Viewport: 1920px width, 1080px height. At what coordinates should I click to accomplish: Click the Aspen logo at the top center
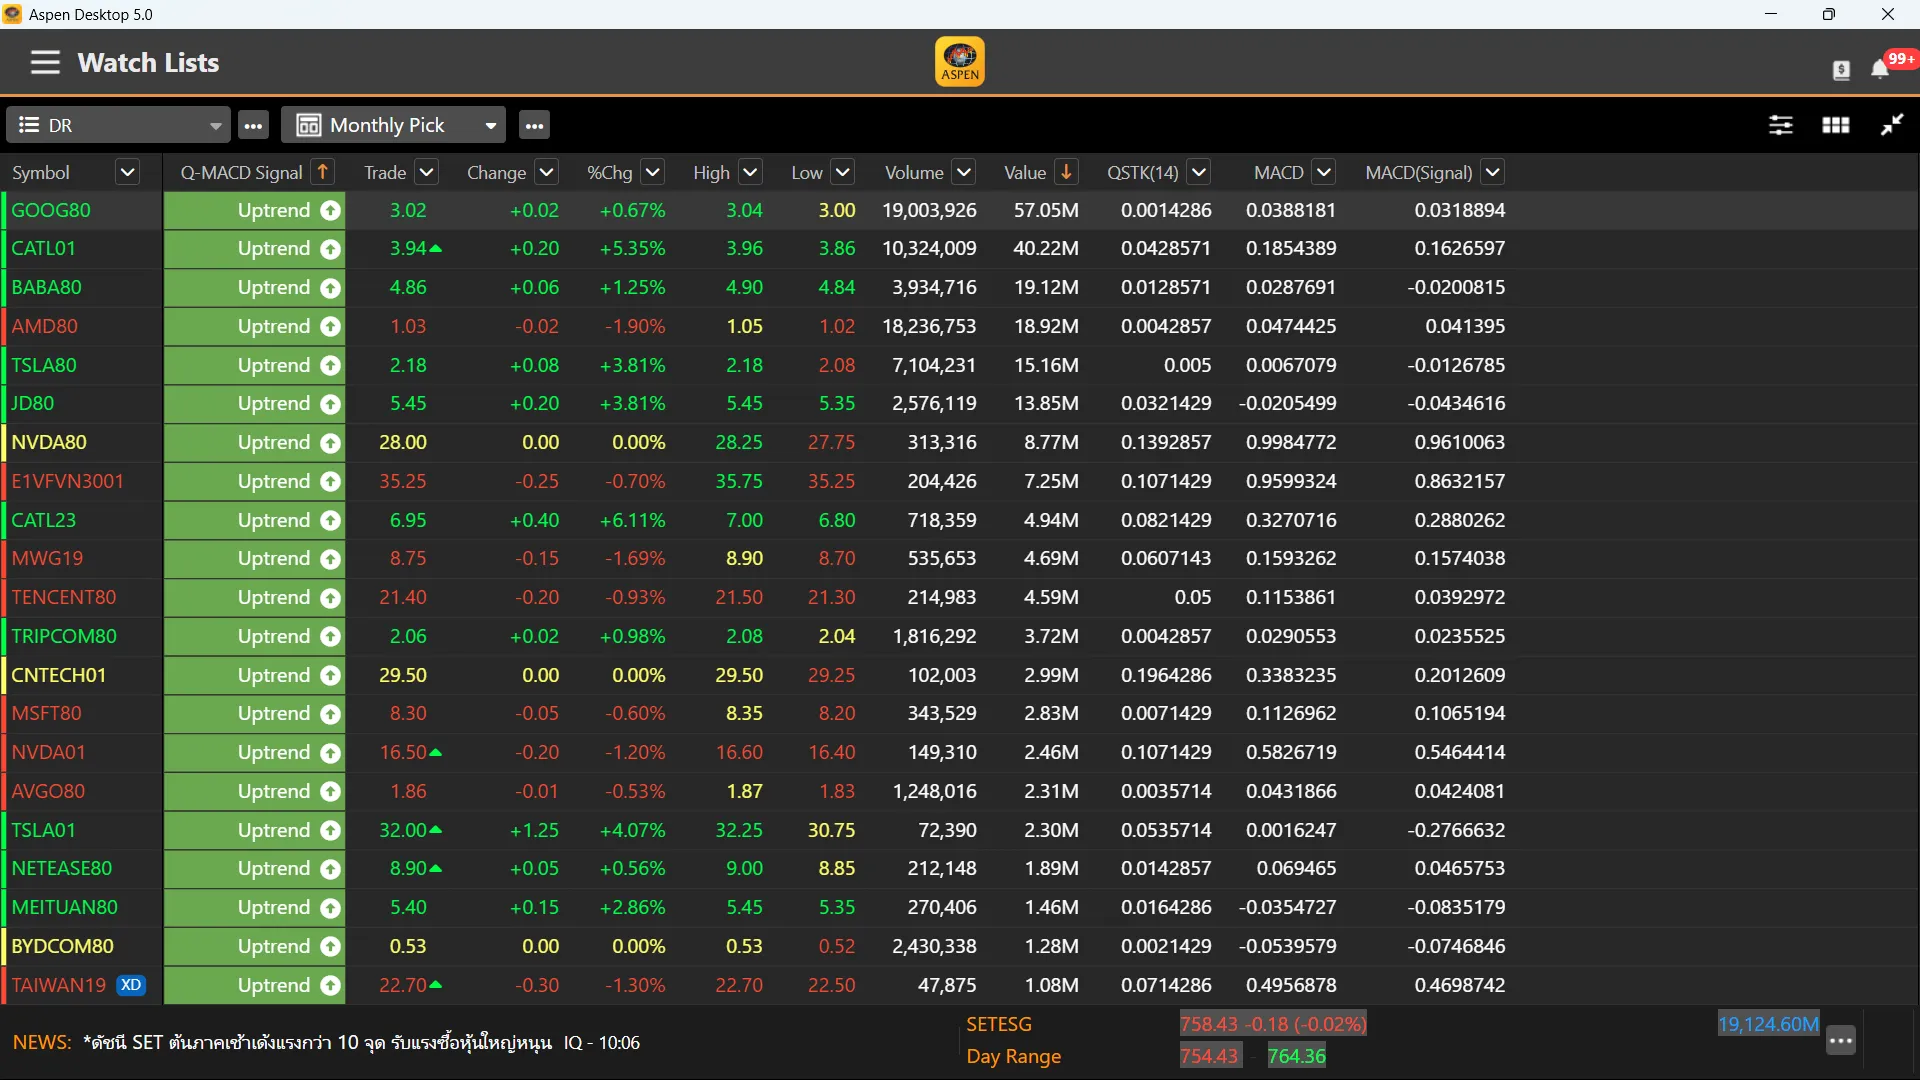(x=960, y=62)
